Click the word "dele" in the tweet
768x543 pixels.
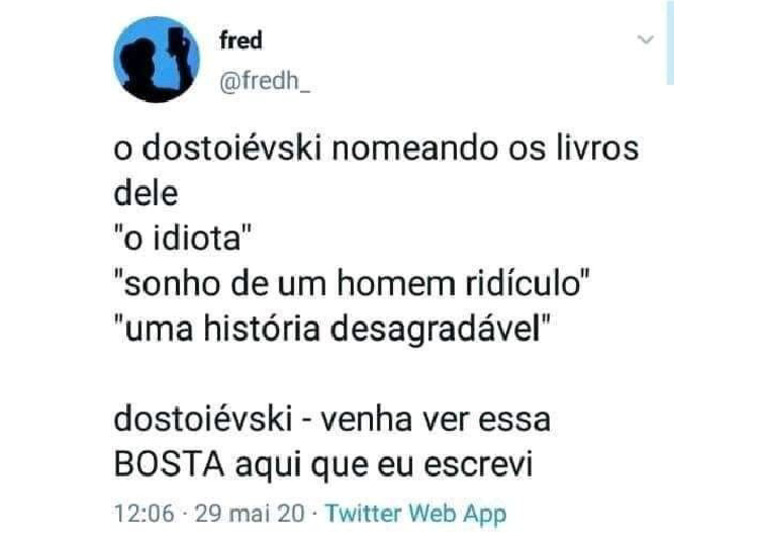coord(145,193)
